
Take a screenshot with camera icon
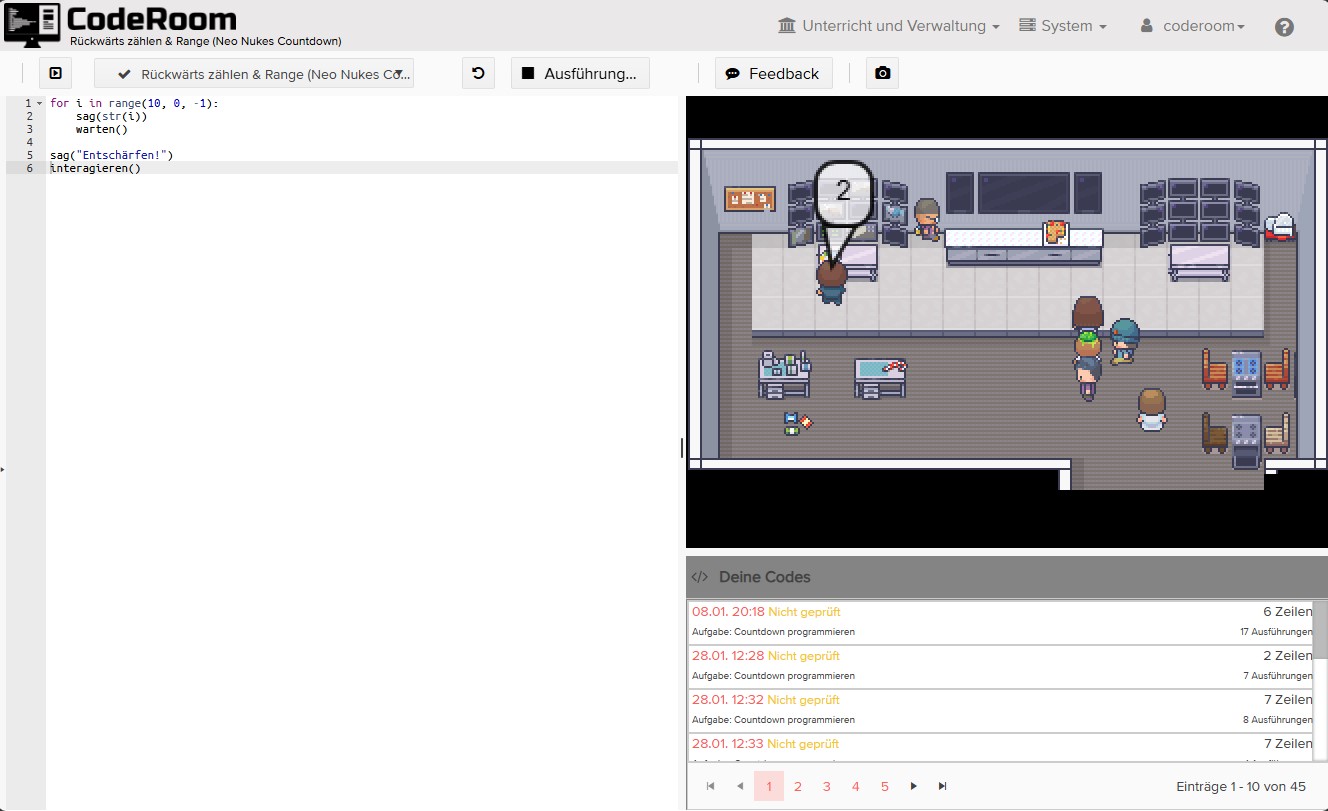[x=882, y=73]
